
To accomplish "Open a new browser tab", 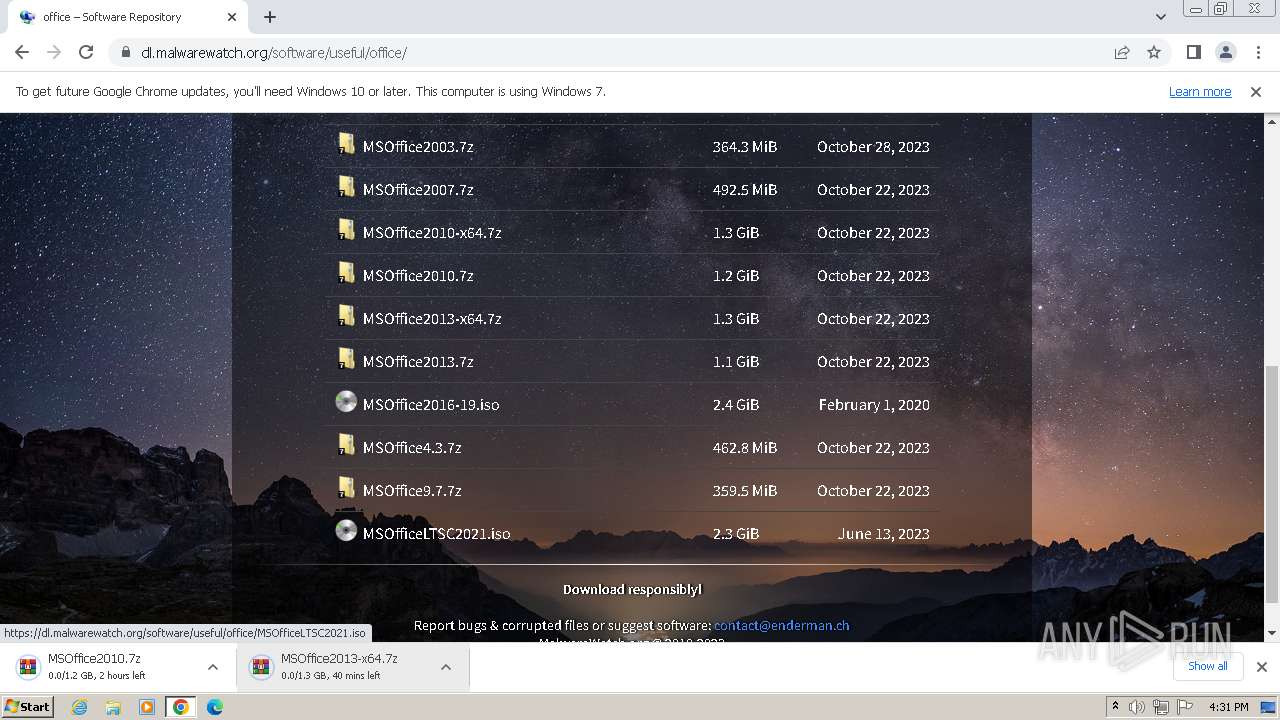I will pyautogui.click(x=270, y=17).
